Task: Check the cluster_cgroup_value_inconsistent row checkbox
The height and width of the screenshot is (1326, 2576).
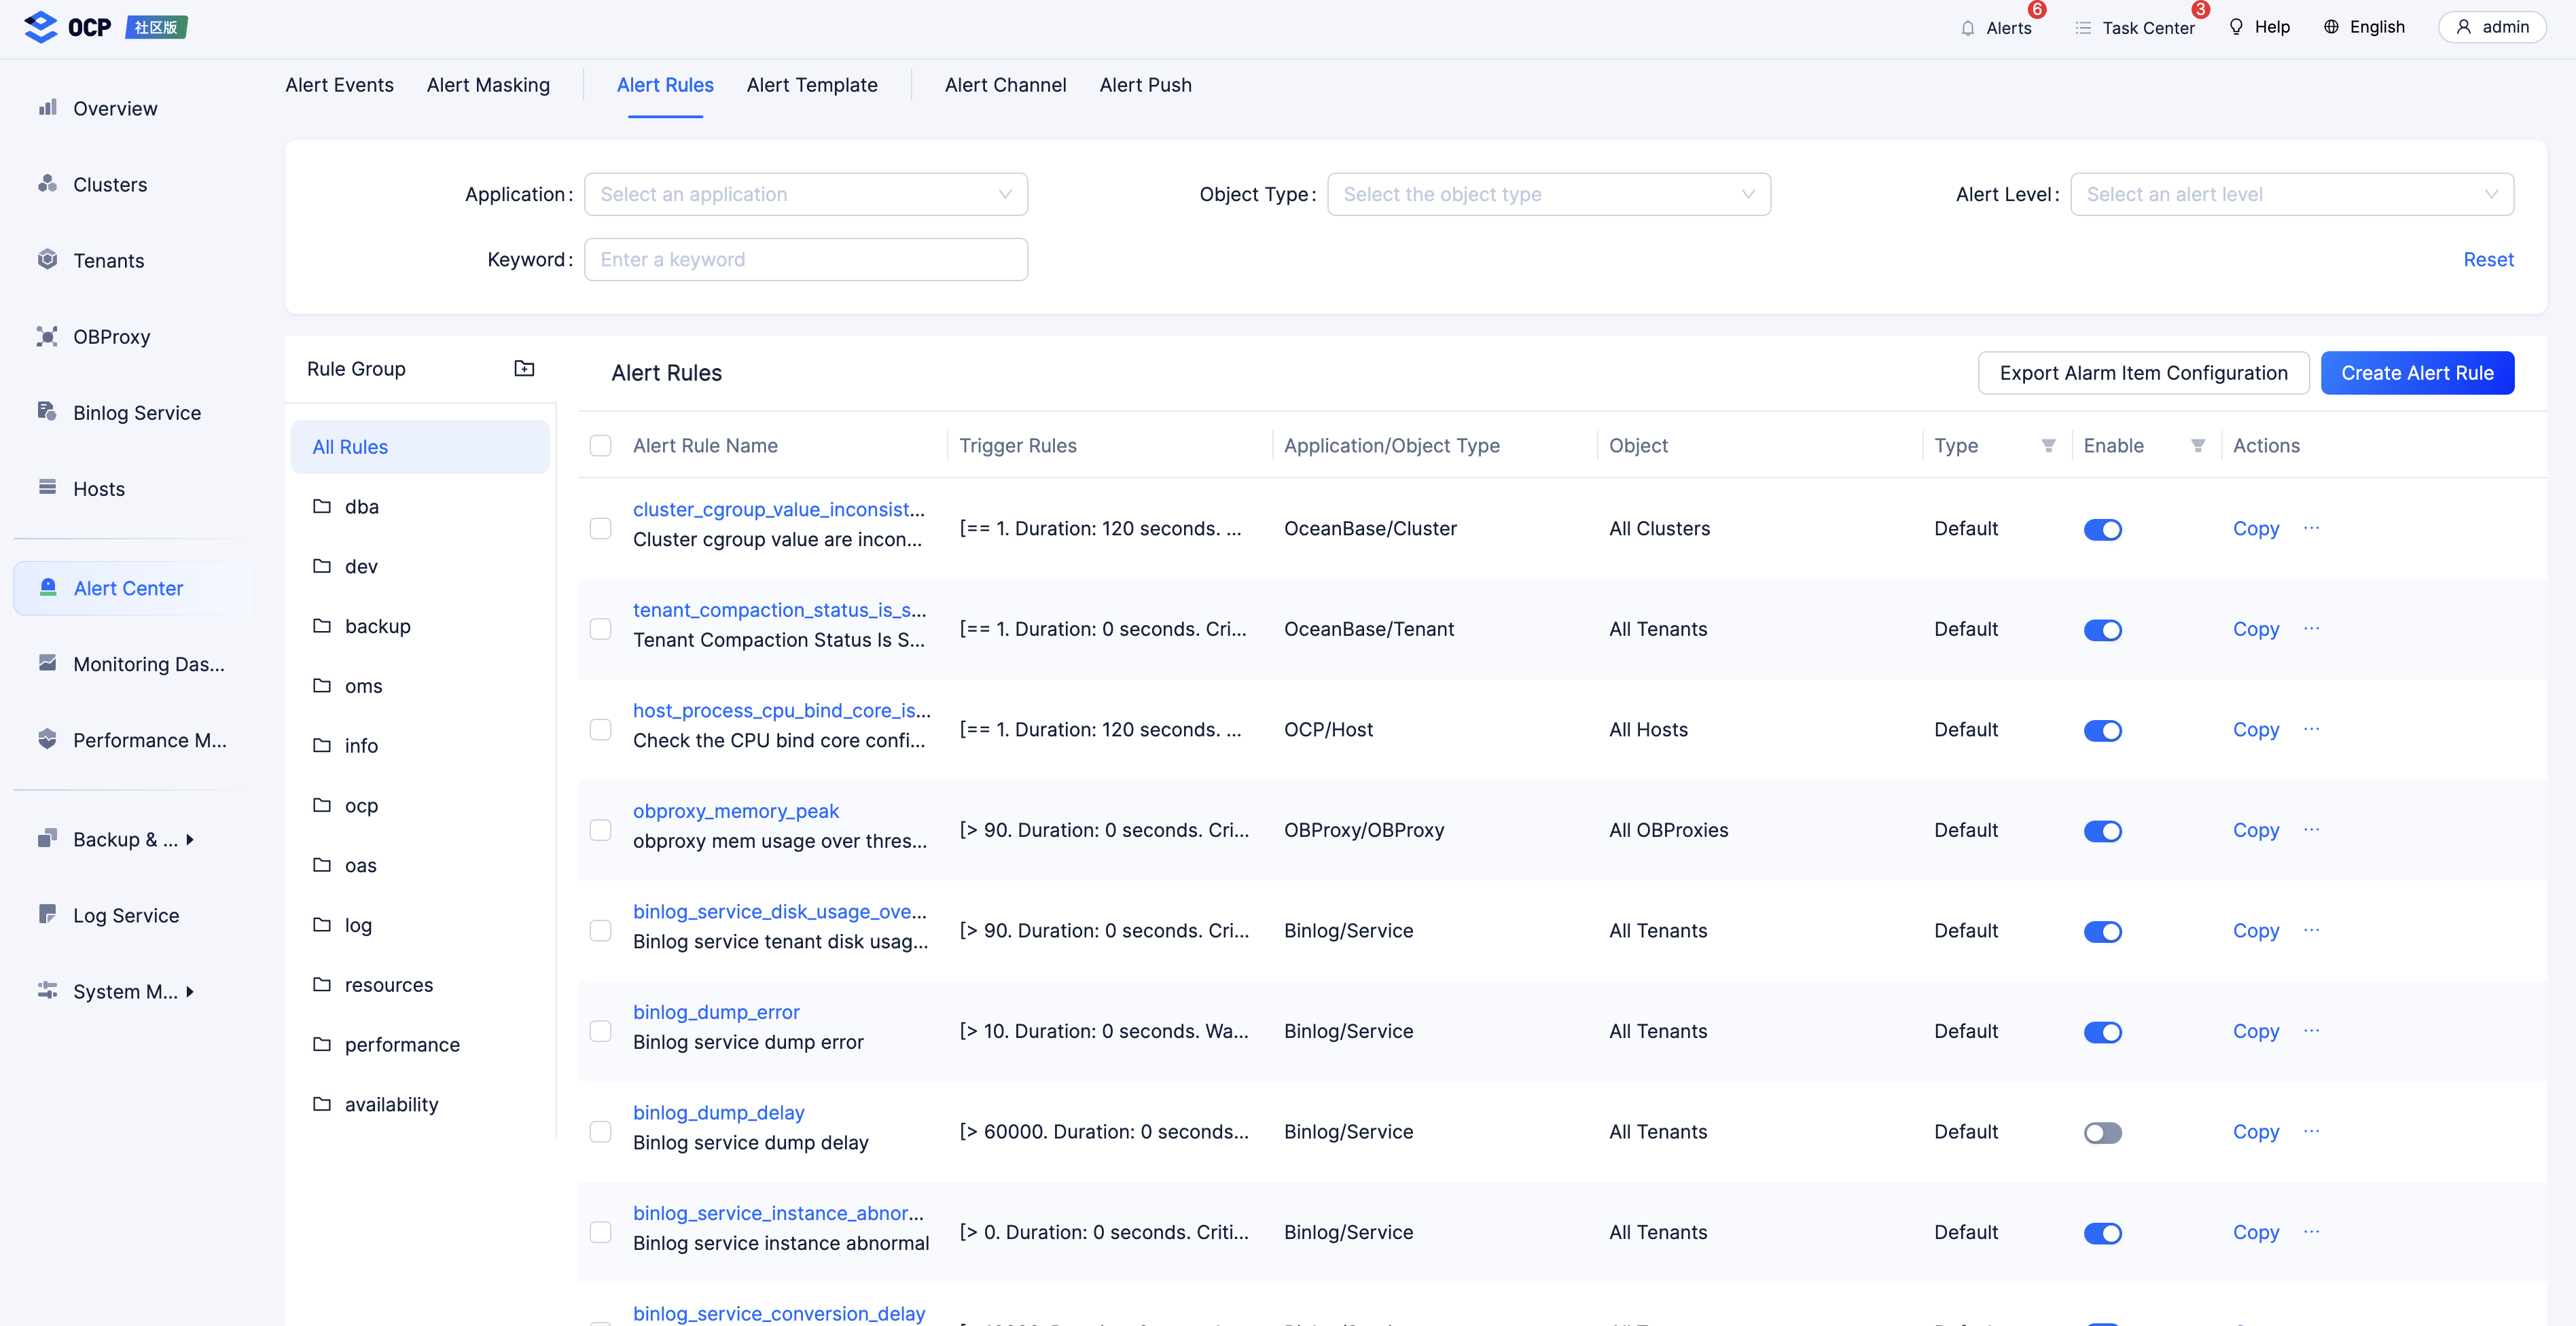Action: (x=600, y=528)
